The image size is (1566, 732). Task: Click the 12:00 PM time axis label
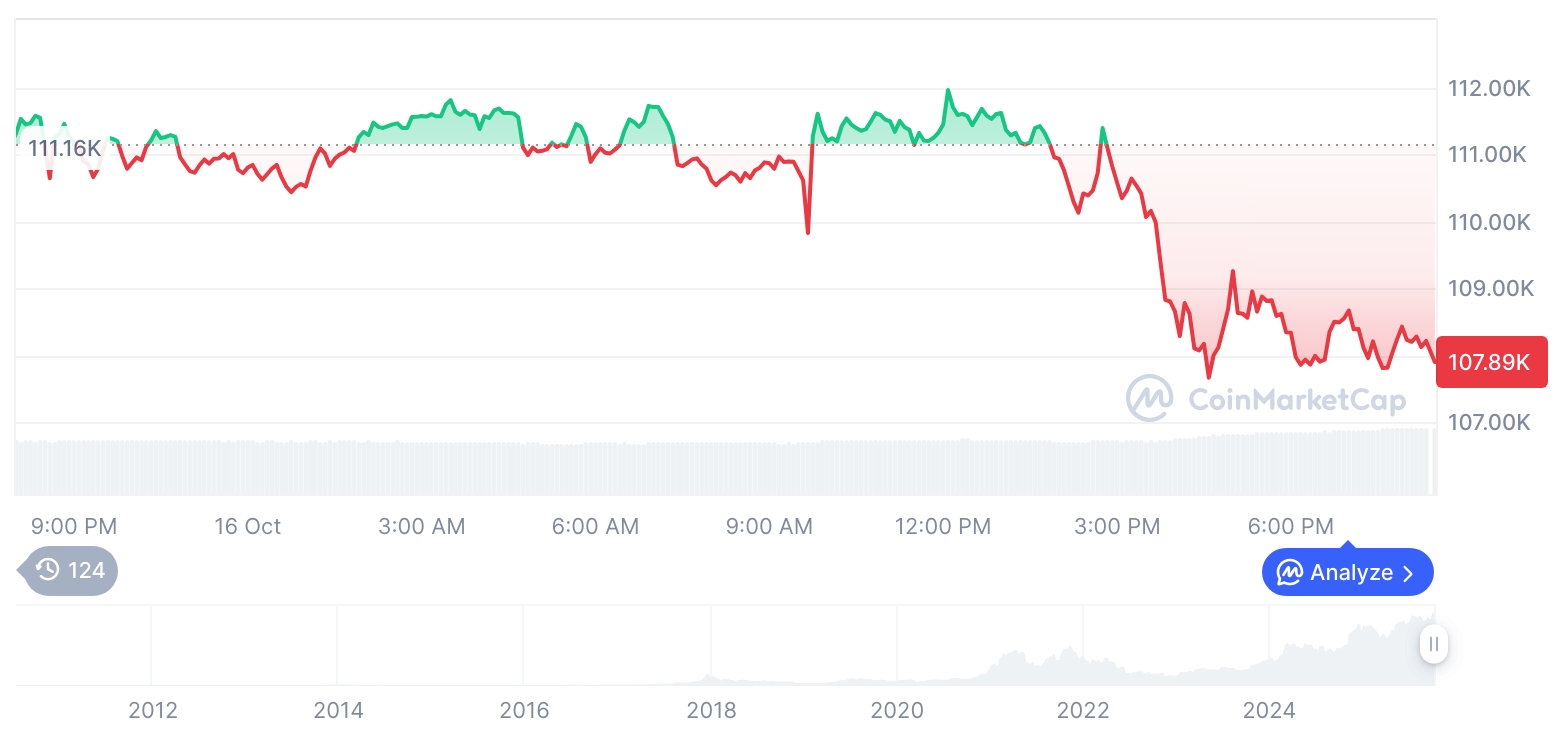[x=942, y=527]
